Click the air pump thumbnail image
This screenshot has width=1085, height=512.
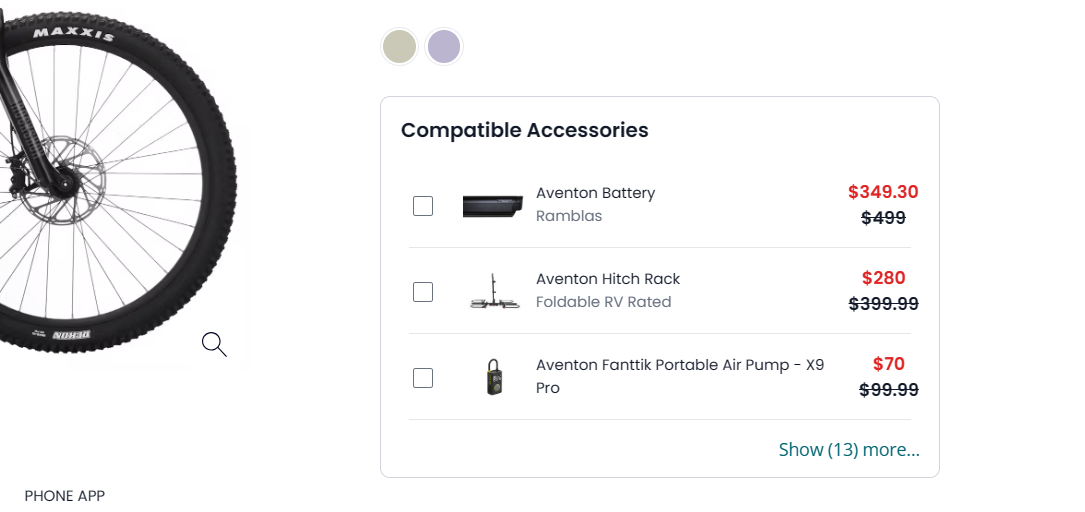pyautogui.click(x=495, y=378)
